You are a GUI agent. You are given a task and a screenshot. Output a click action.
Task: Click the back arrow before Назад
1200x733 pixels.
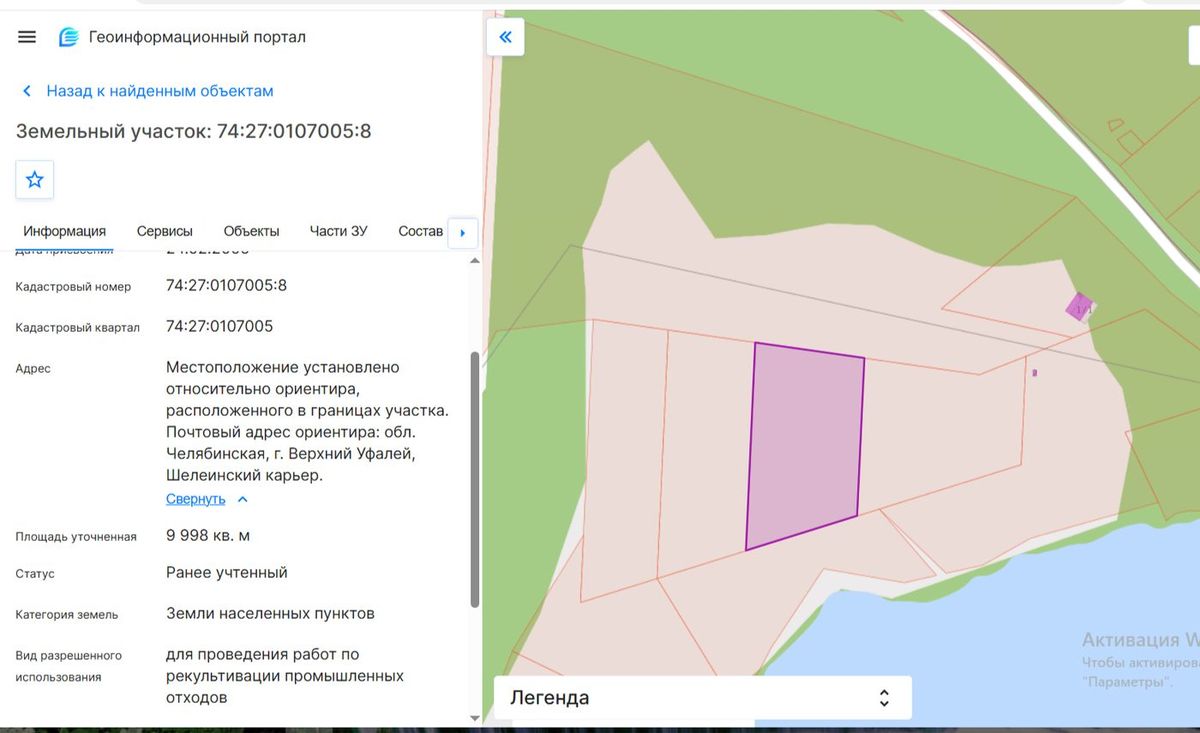pos(27,91)
